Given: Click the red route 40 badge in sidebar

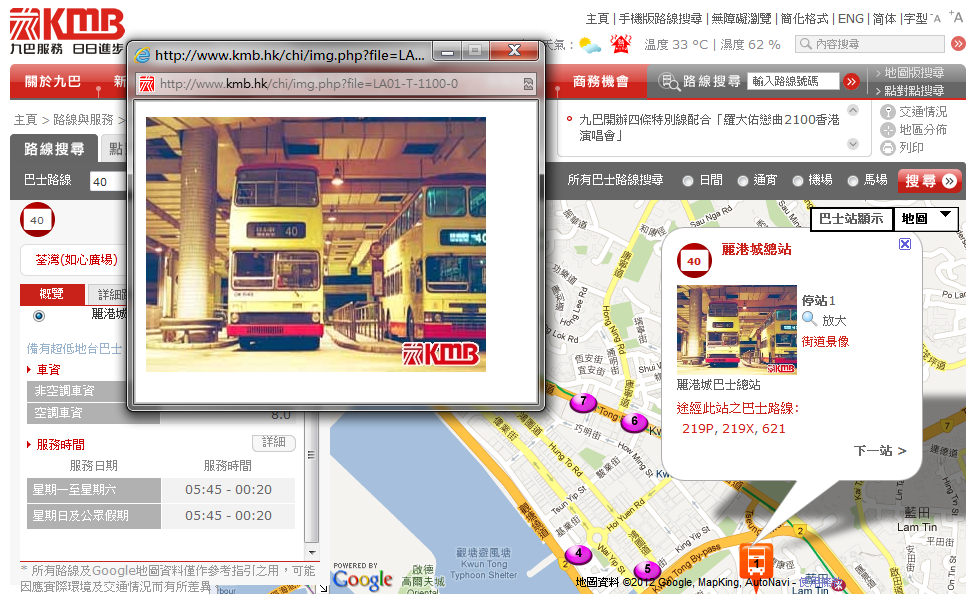Looking at the screenshot, I should 37,220.
